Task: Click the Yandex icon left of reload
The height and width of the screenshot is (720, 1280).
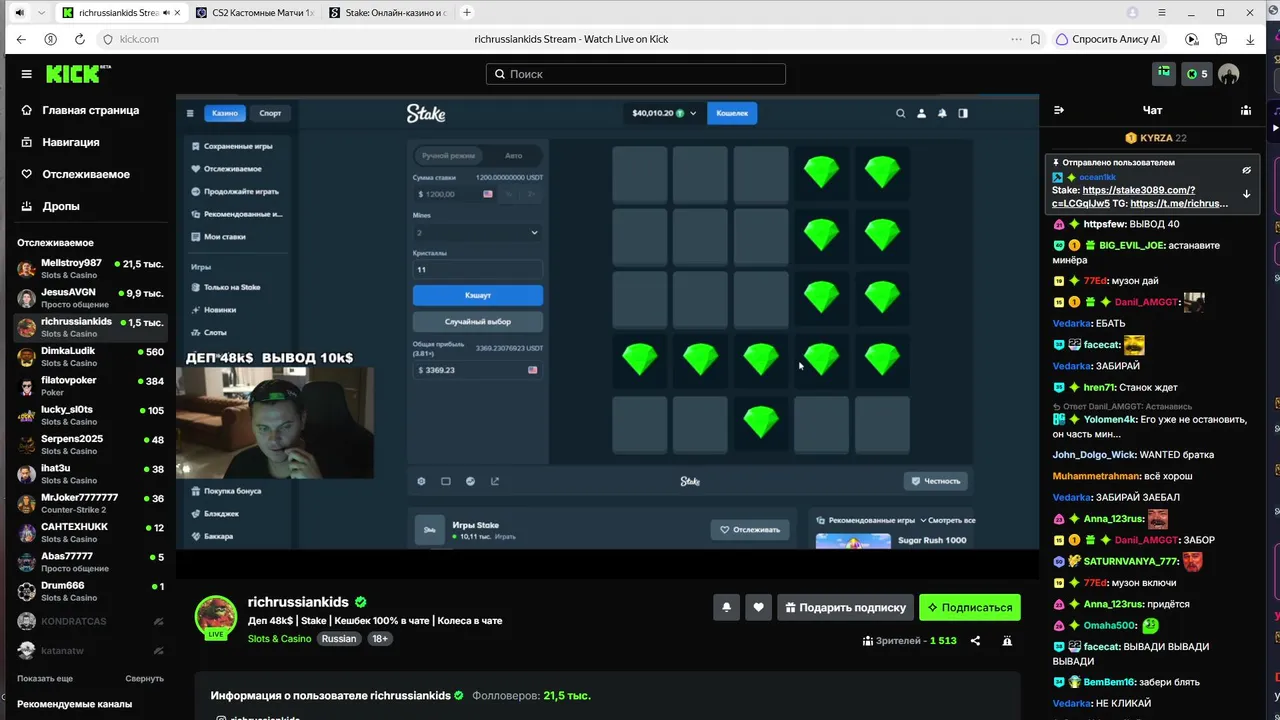Action: click(x=50, y=39)
